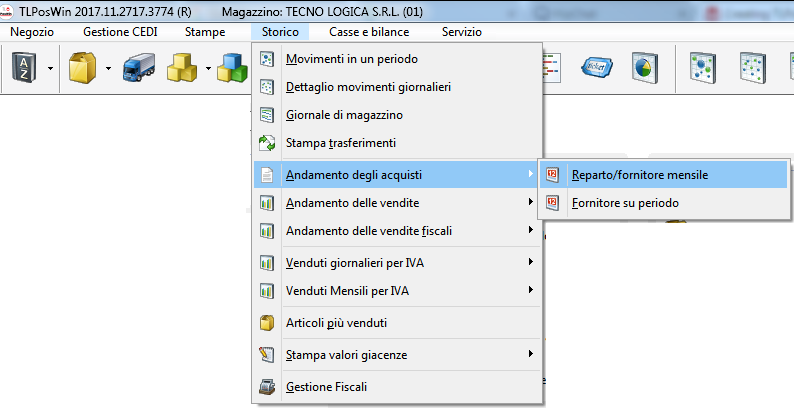Click the Reparto/fornitore mensile calendar icon

click(x=552, y=175)
